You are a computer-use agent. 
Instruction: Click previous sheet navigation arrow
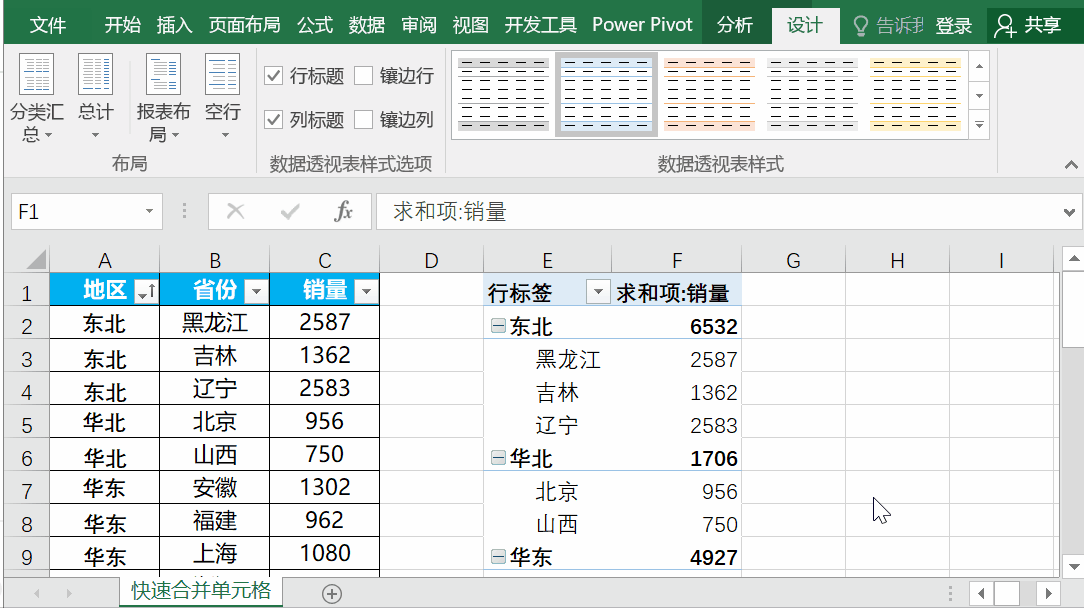point(37,593)
